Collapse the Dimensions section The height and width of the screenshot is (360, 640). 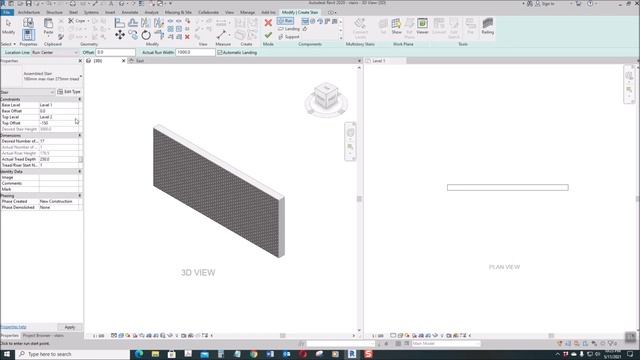click(x=80, y=135)
